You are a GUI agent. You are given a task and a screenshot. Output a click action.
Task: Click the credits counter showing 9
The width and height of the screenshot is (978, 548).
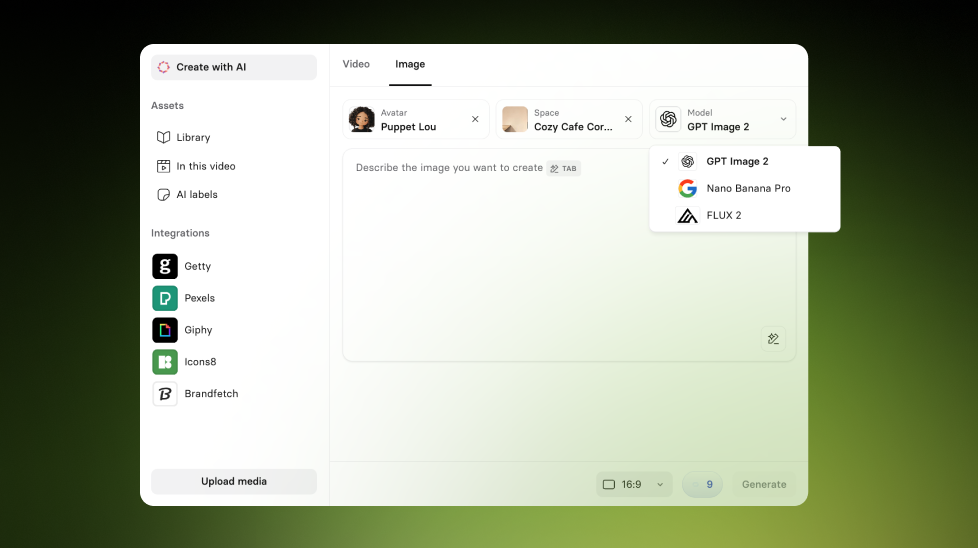(x=702, y=484)
